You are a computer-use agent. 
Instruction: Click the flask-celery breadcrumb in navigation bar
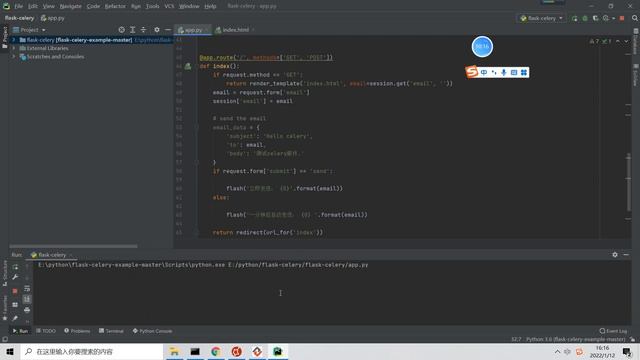coord(19,18)
